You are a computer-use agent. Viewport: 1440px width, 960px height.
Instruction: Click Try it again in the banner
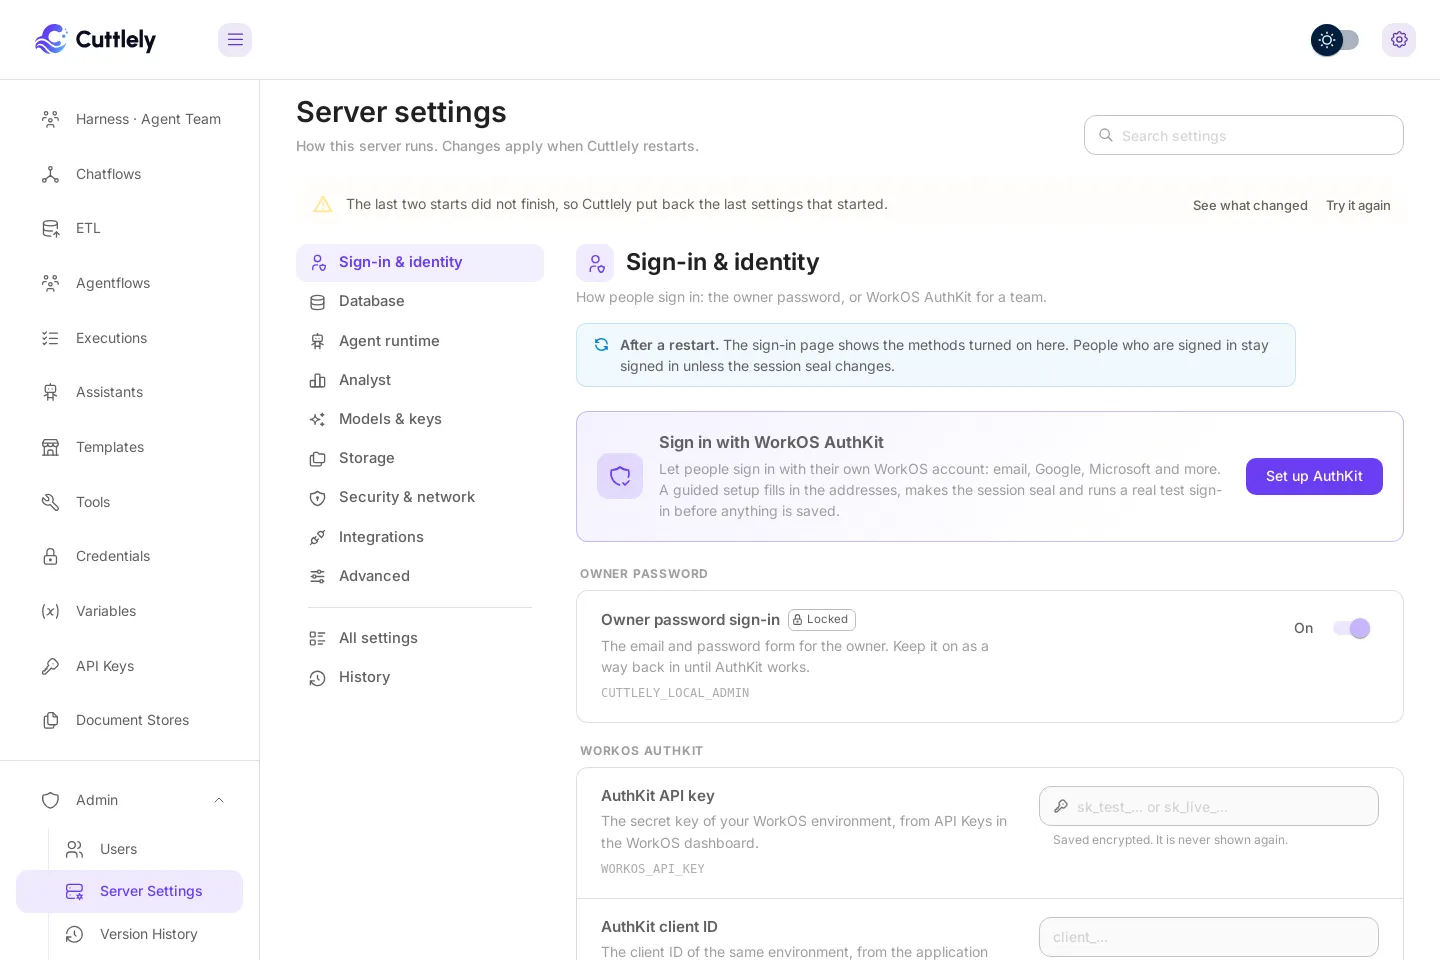click(x=1358, y=205)
